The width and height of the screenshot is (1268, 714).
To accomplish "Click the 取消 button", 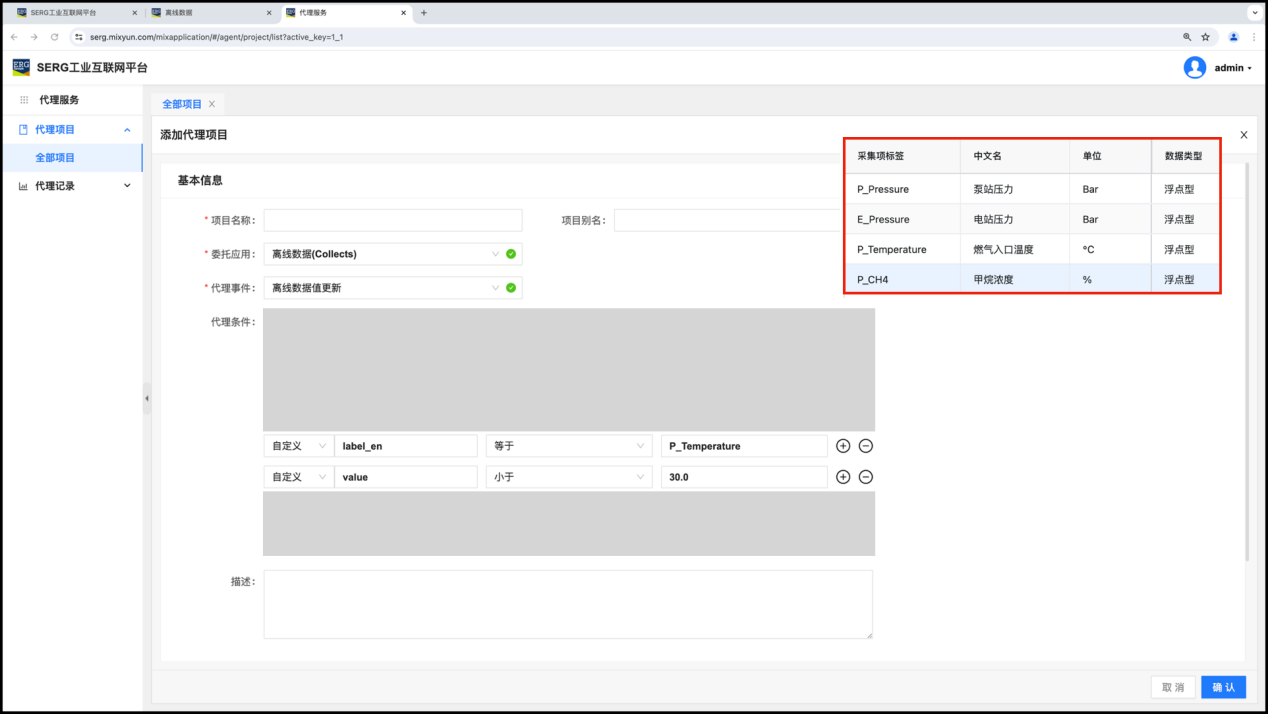I will [1172, 687].
